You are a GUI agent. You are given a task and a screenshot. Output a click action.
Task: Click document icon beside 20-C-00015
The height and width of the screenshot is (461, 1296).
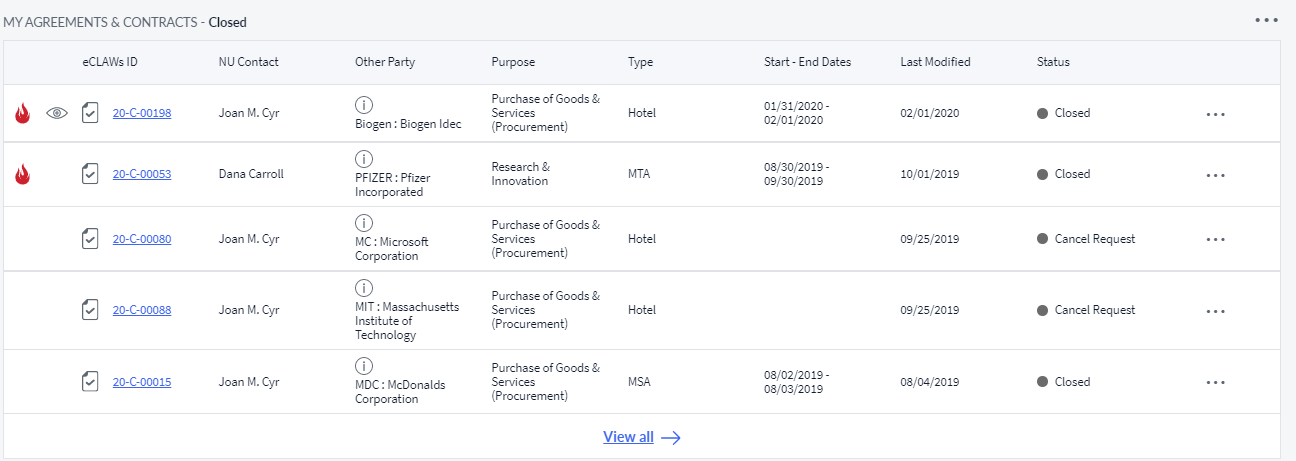[90, 381]
